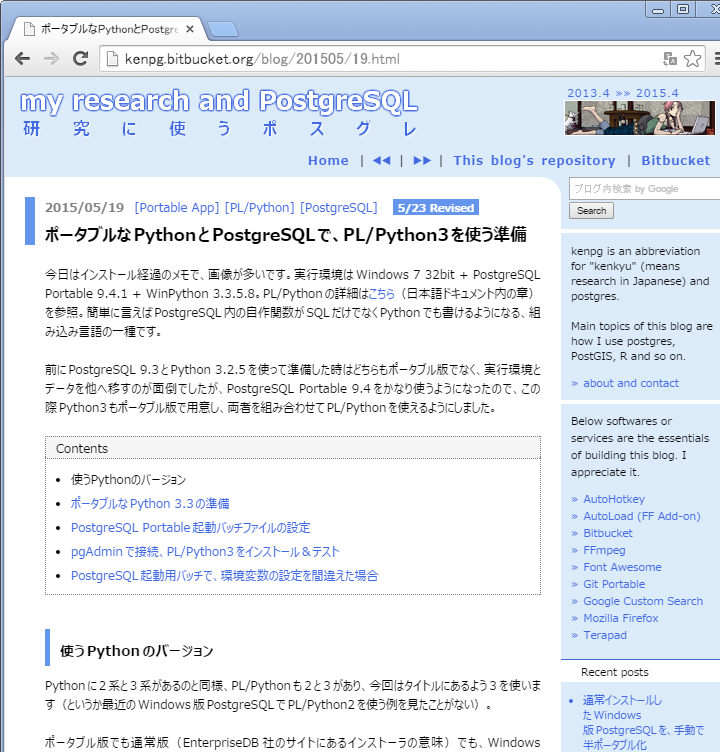
Task: Open the [PostgreSQL] tag link
Action: pos(339,208)
